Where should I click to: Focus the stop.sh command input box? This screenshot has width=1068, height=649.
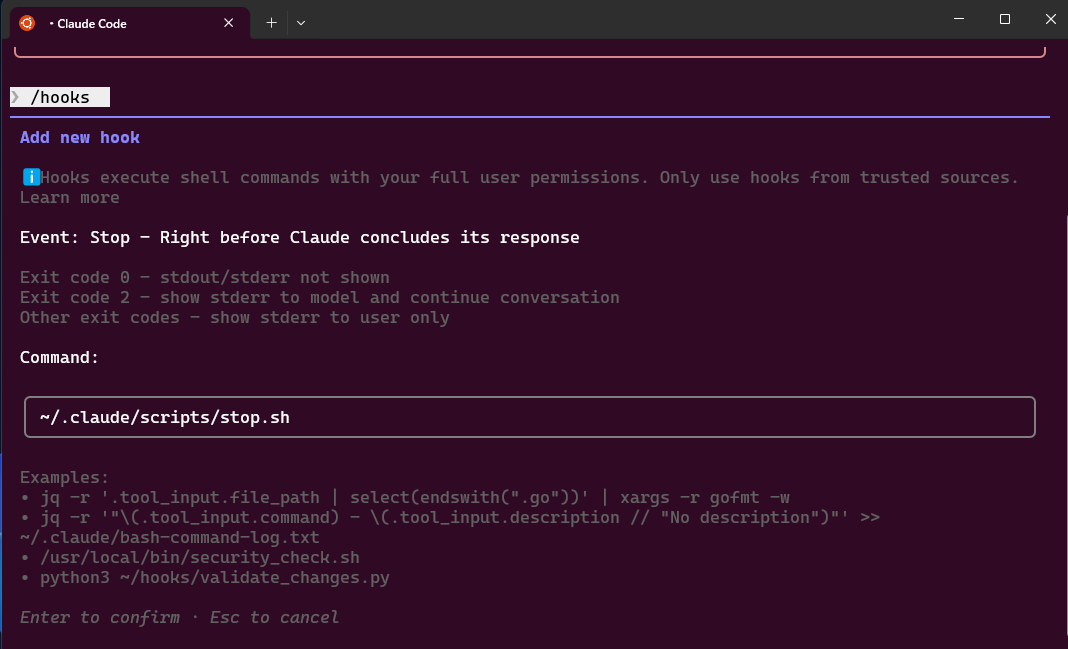coord(529,417)
